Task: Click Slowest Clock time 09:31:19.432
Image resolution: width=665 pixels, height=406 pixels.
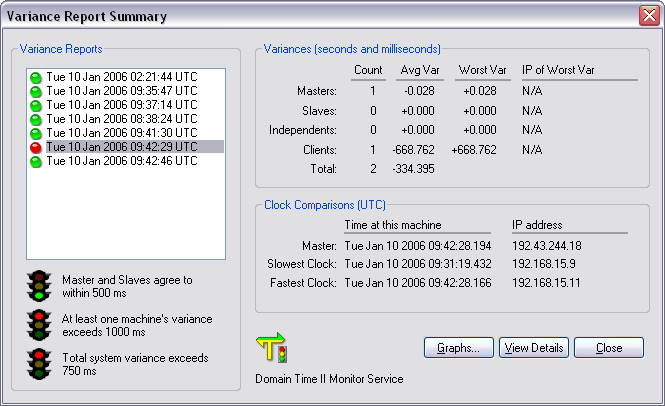Action: point(418,264)
